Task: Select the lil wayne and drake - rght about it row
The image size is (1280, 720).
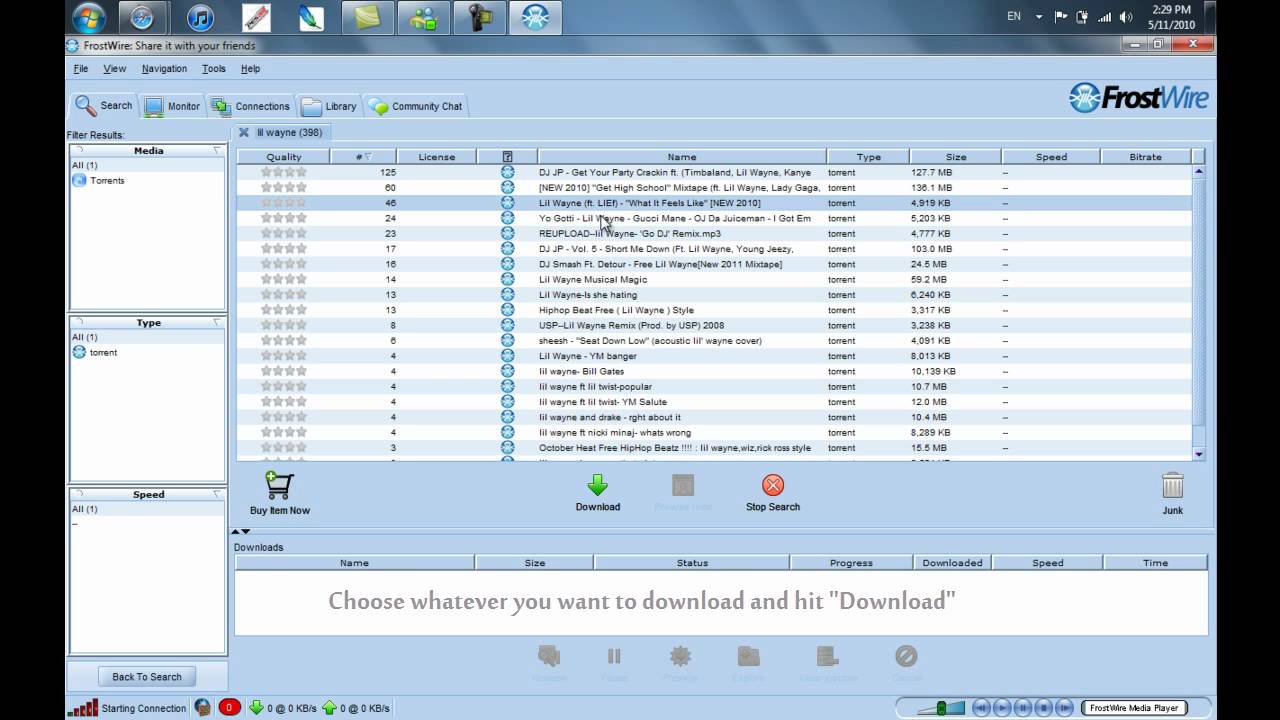Action: point(714,417)
